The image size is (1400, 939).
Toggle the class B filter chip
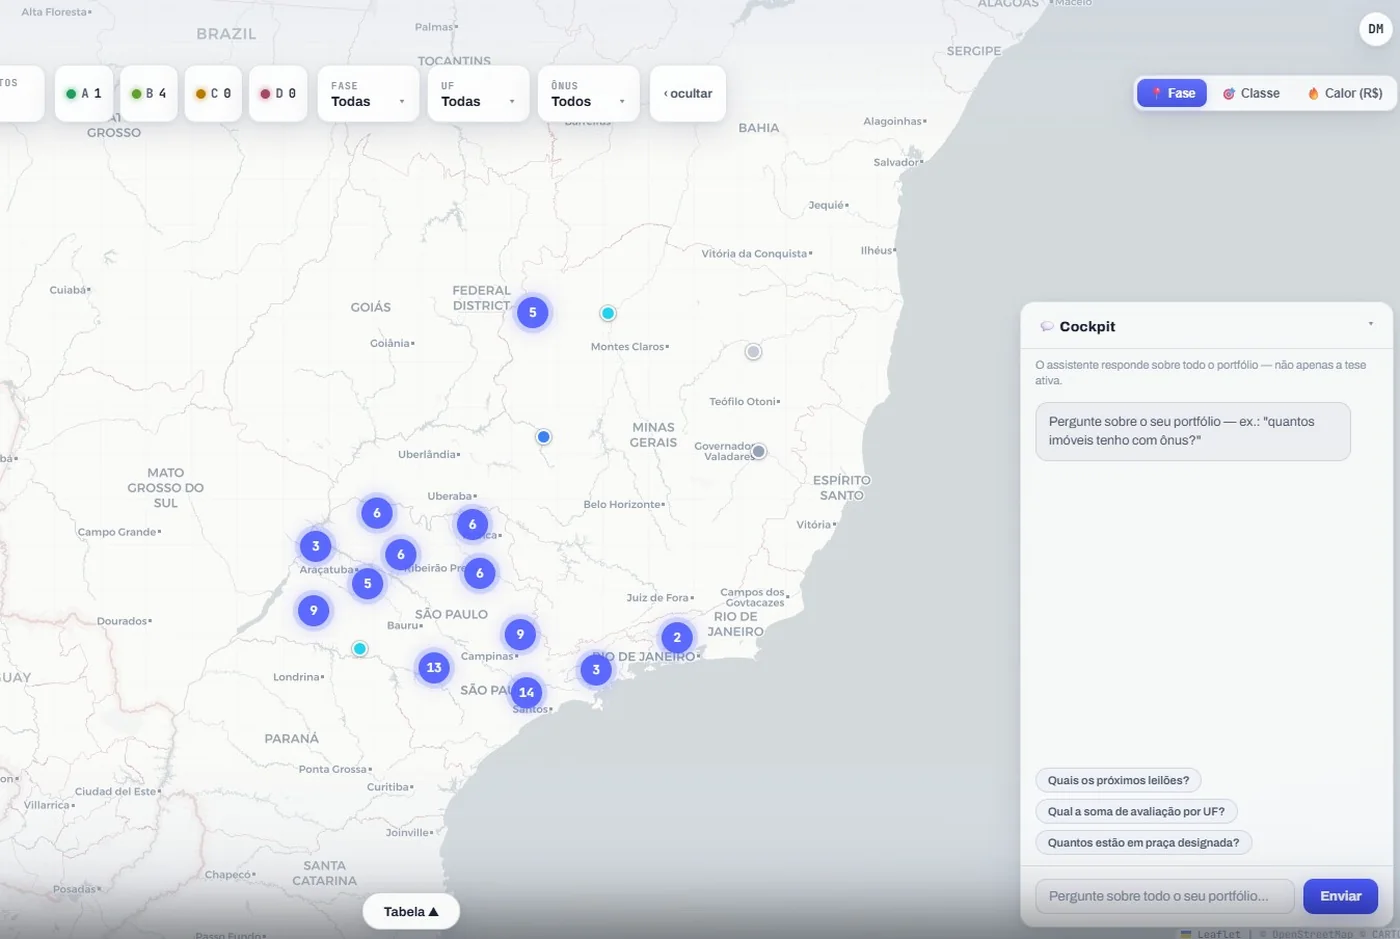(149, 94)
